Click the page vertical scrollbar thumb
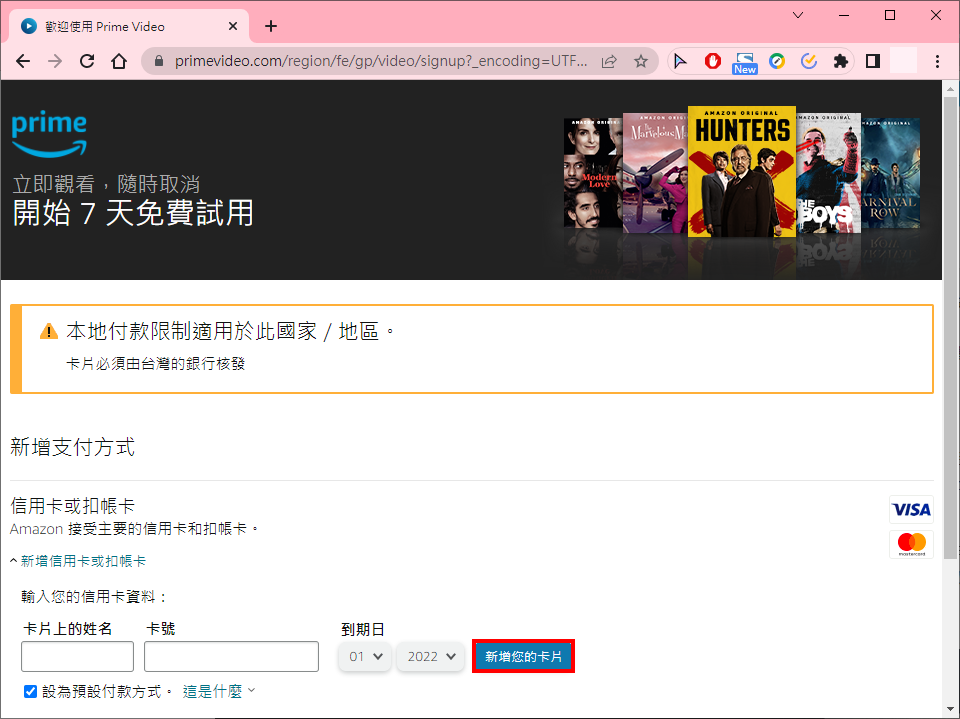960x719 pixels. point(950,328)
